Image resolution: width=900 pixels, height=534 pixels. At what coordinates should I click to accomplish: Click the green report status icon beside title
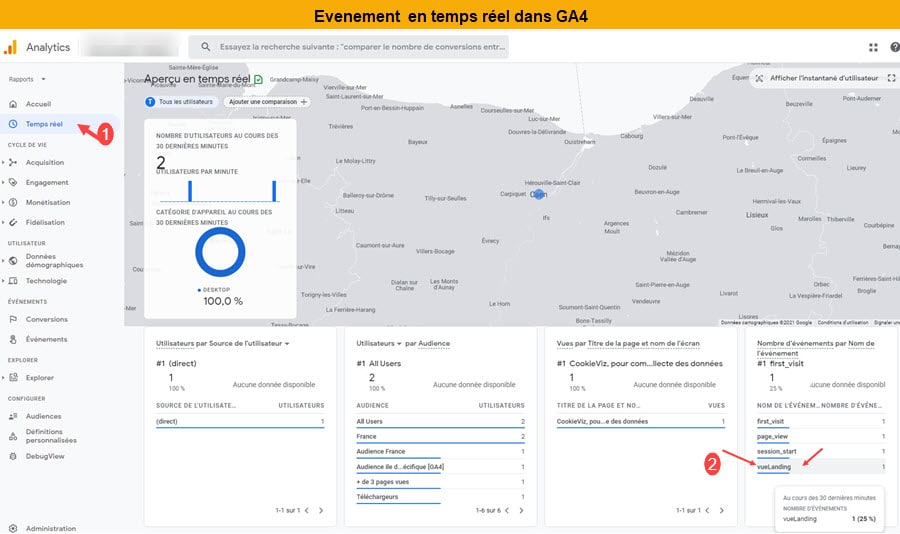tap(258, 79)
